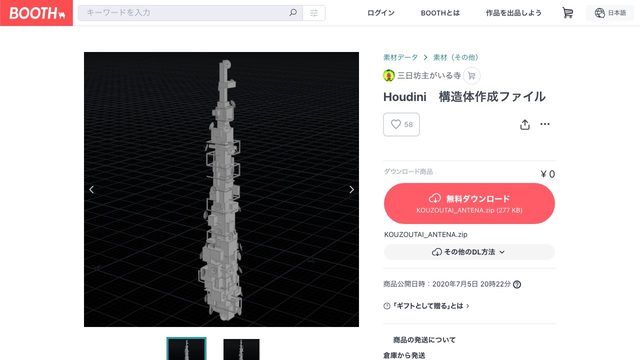Open the shop's avatar icon

pos(389,76)
